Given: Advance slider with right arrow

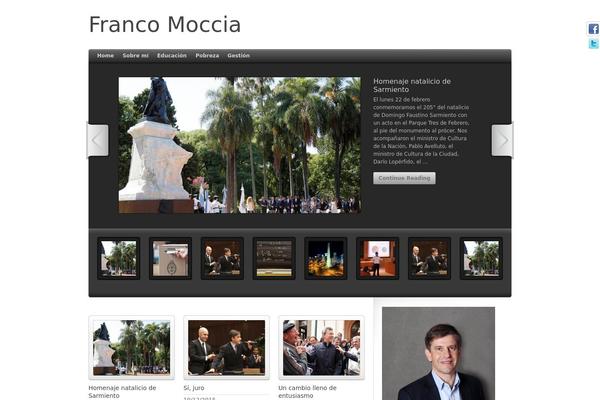Looking at the screenshot, I should (502, 140).
